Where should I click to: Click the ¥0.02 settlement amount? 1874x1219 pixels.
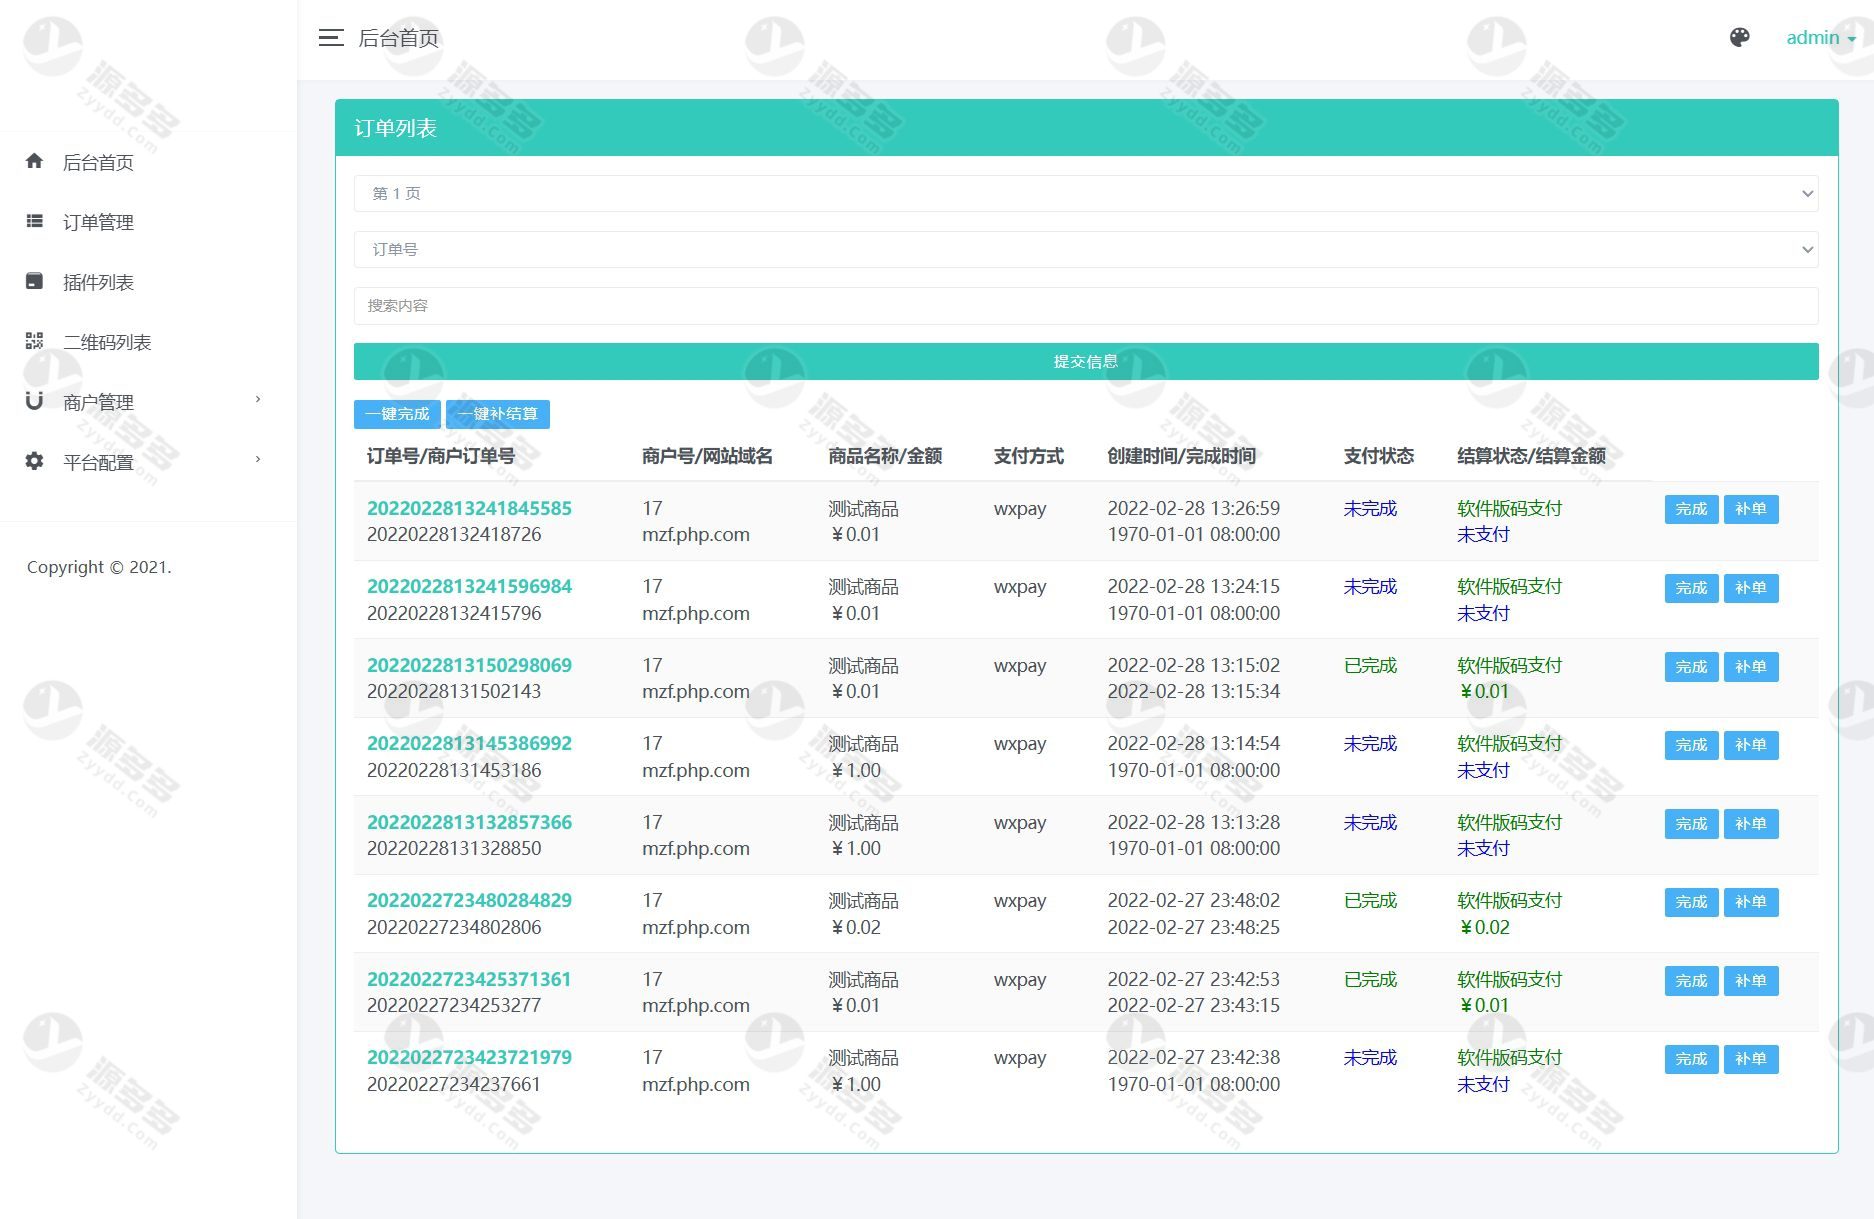coord(1484,927)
